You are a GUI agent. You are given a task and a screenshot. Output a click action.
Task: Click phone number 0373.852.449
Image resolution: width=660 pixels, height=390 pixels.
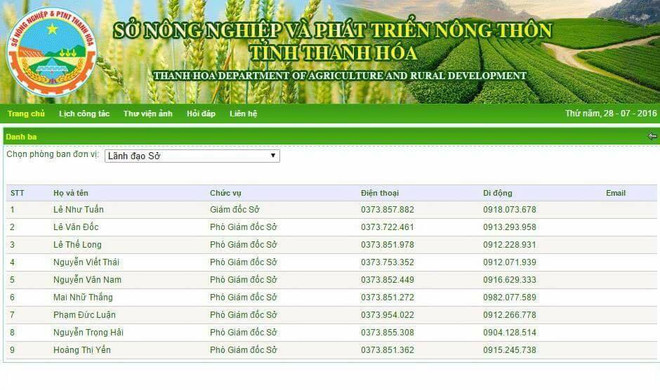(387, 280)
